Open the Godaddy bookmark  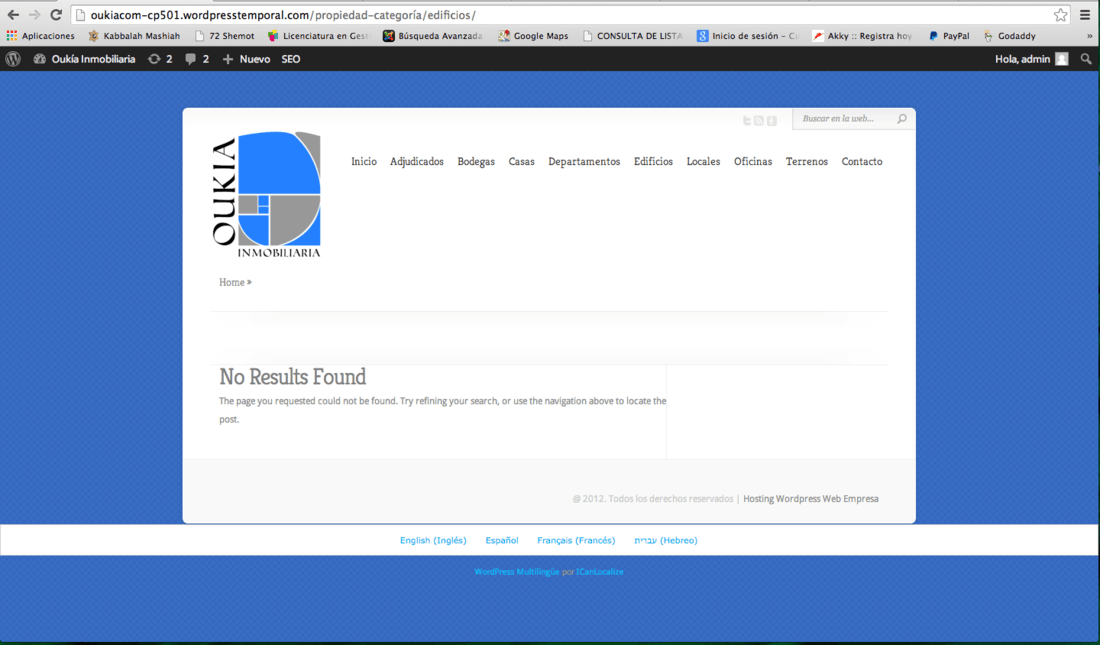tap(1009, 36)
